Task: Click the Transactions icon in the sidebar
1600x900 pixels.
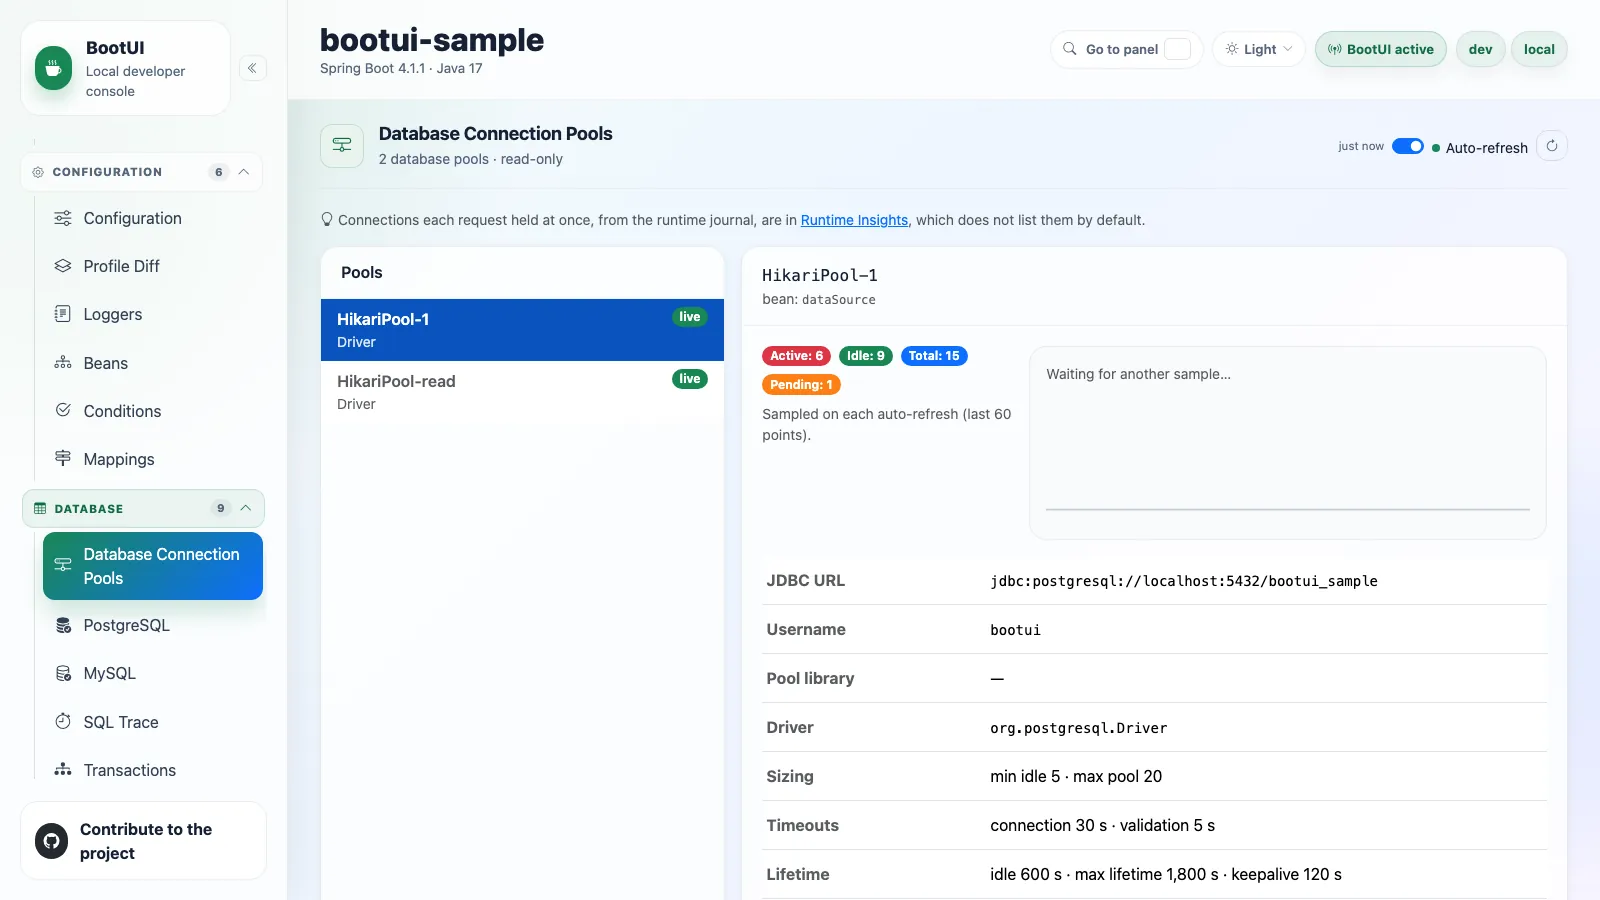Action: pyautogui.click(x=63, y=769)
